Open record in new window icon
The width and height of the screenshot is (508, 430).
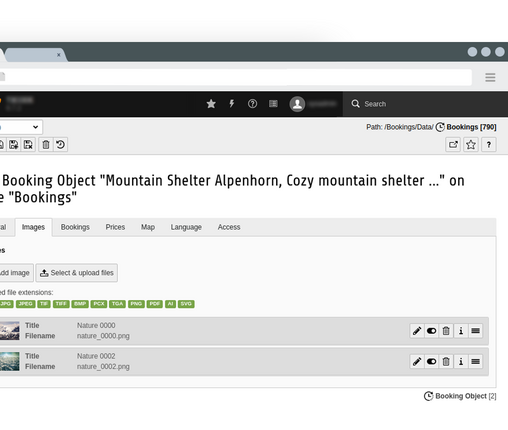pyautogui.click(x=453, y=145)
